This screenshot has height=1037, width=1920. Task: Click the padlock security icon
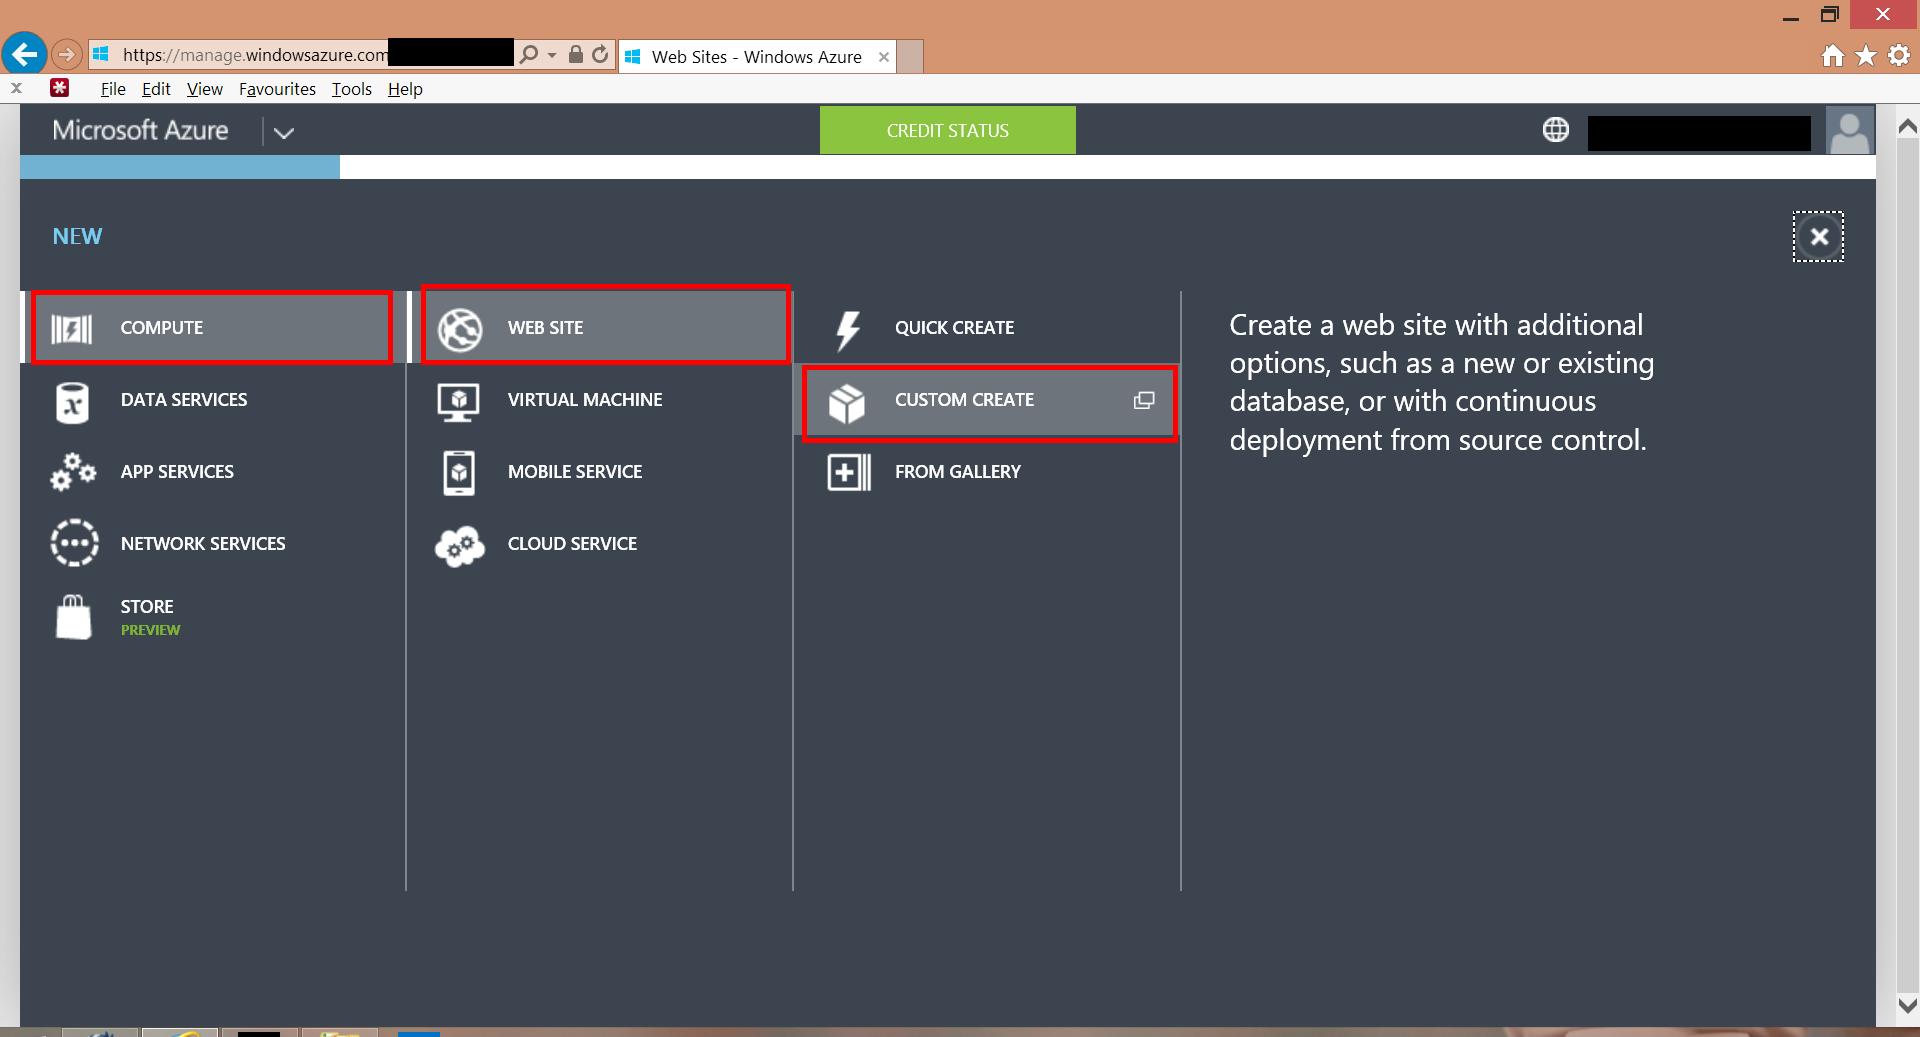click(x=576, y=55)
